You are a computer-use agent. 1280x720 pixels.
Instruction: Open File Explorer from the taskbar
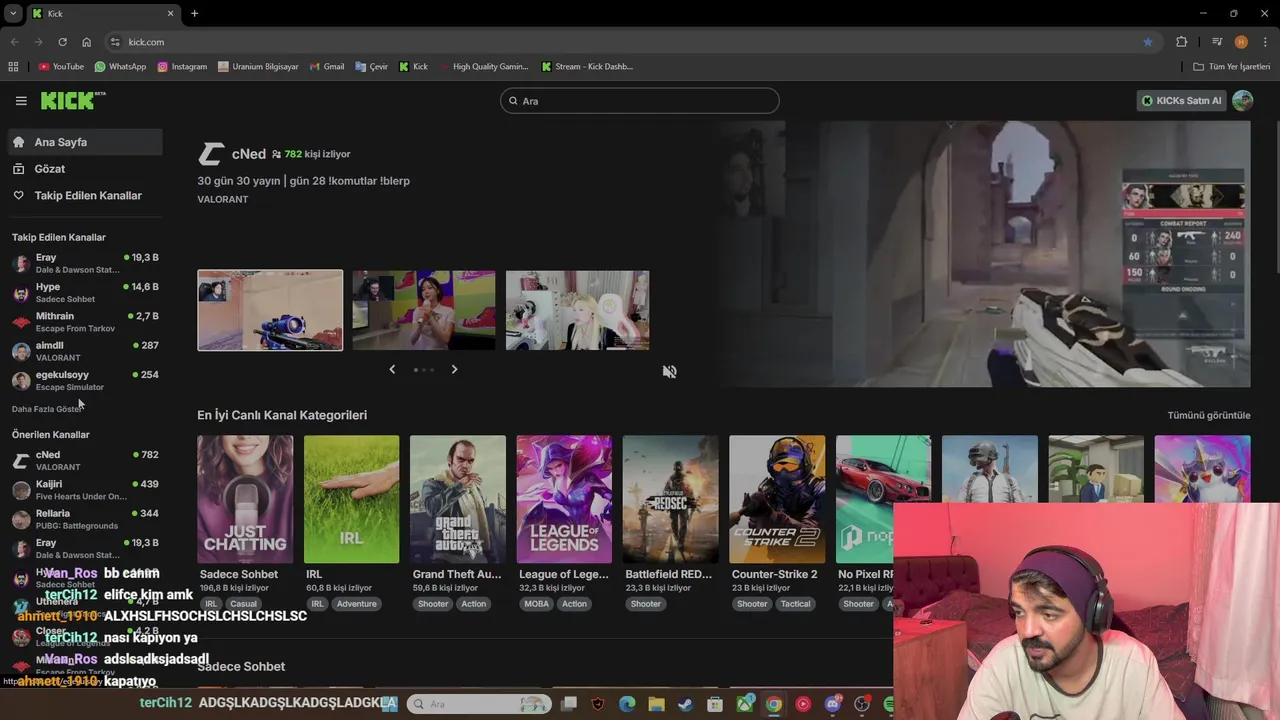[x=656, y=704]
